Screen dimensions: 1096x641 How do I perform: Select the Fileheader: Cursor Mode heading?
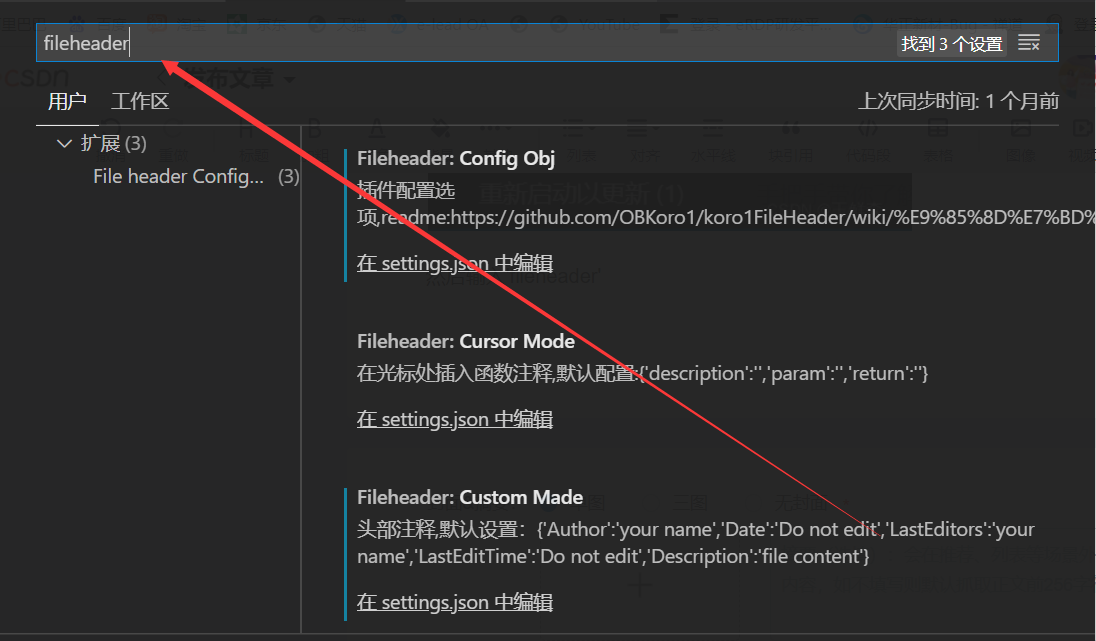(x=466, y=341)
